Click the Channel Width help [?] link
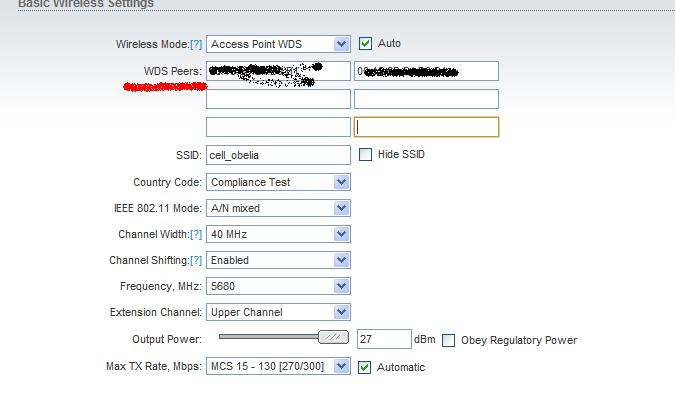 coord(196,234)
